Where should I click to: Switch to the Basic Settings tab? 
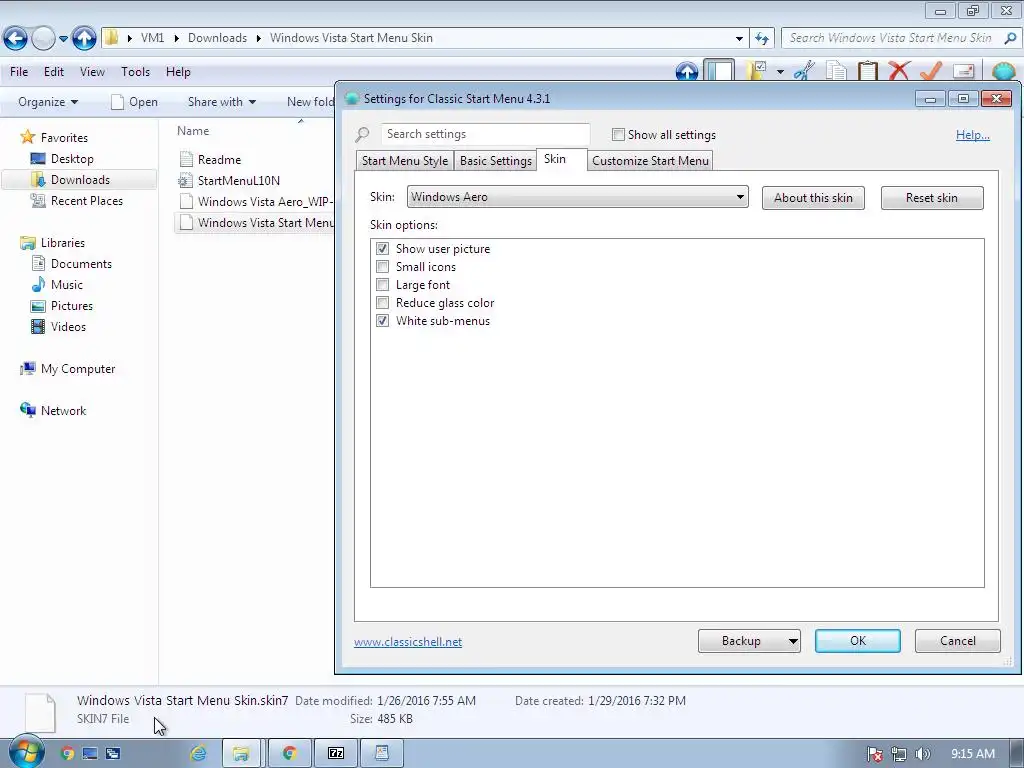[496, 161]
